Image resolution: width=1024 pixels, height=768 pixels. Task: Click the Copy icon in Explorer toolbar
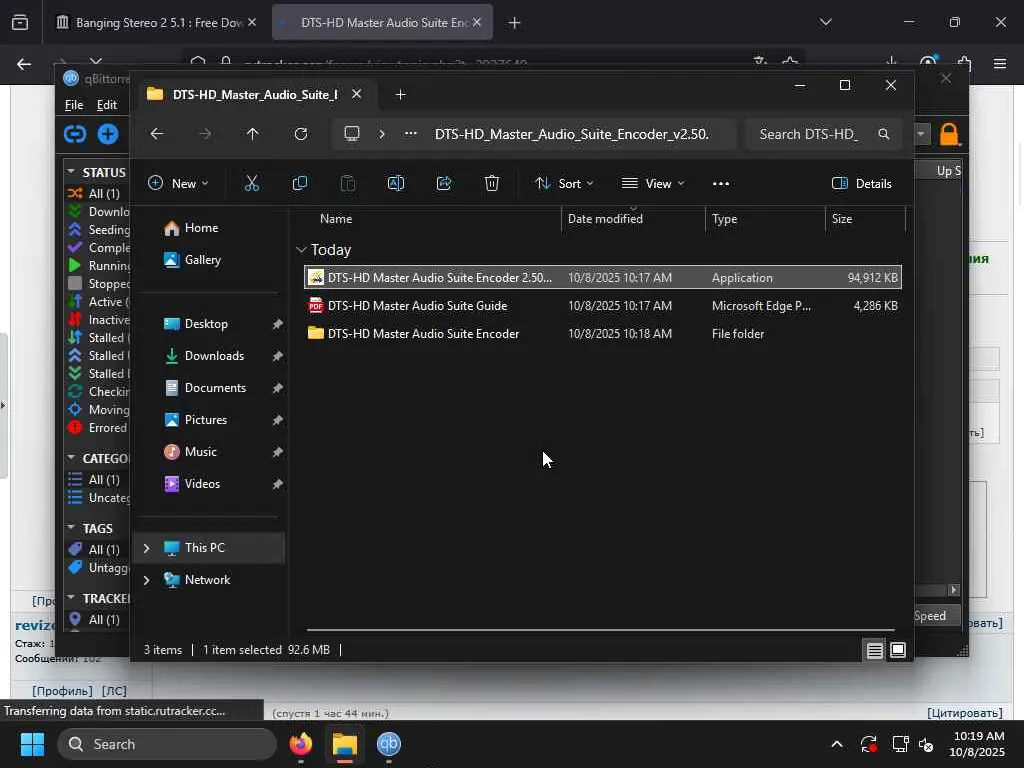[300, 184]
